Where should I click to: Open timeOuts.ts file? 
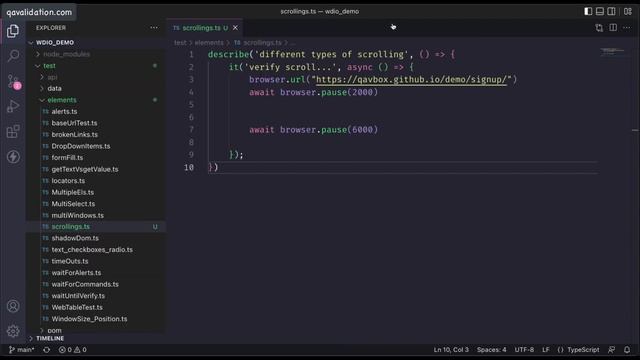coord(70,261)
